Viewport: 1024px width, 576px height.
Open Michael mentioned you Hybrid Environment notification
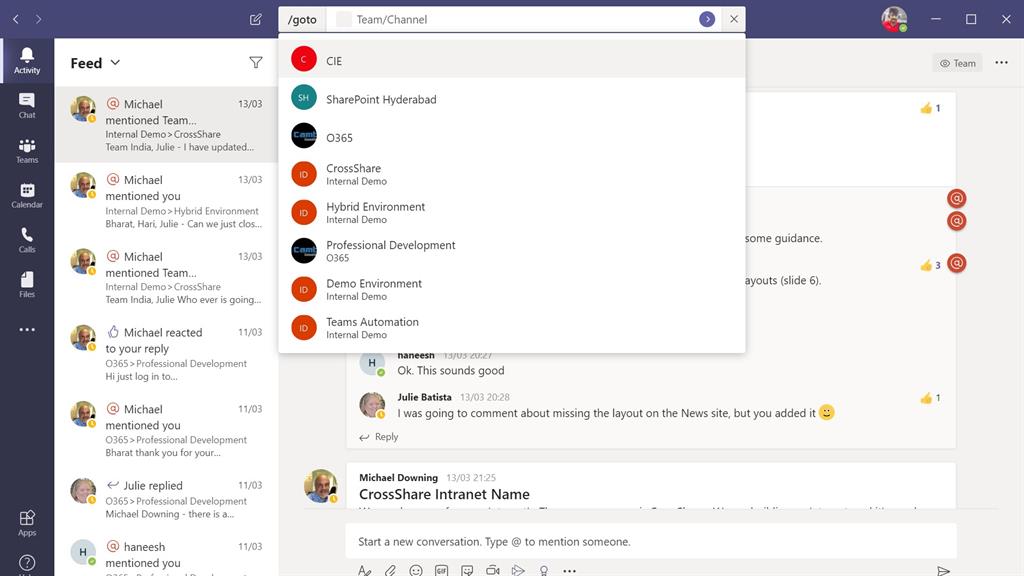coord(167,201)
